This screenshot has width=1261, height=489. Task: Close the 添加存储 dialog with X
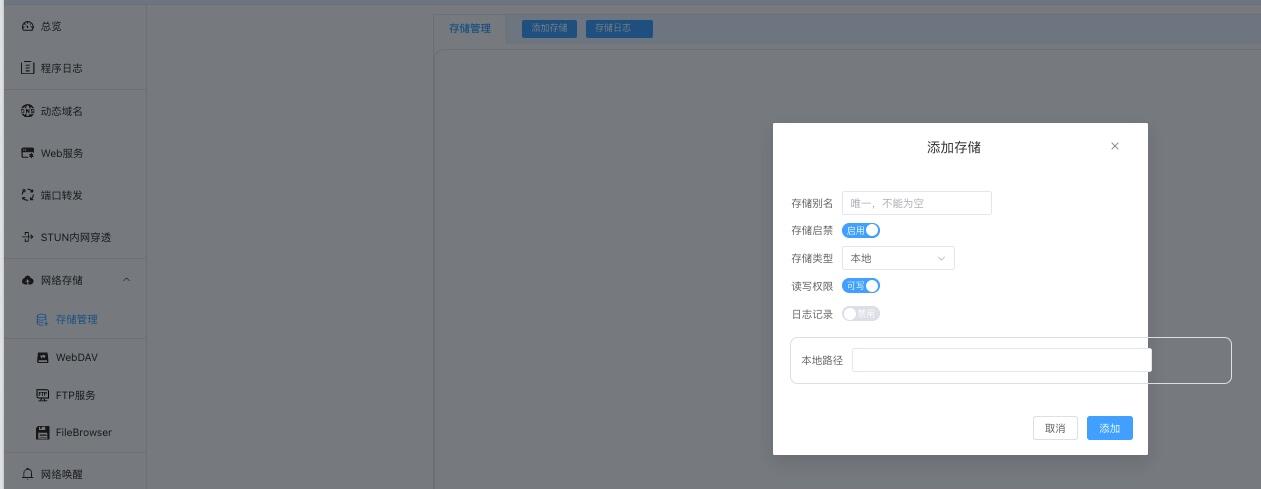(1115, 146)
